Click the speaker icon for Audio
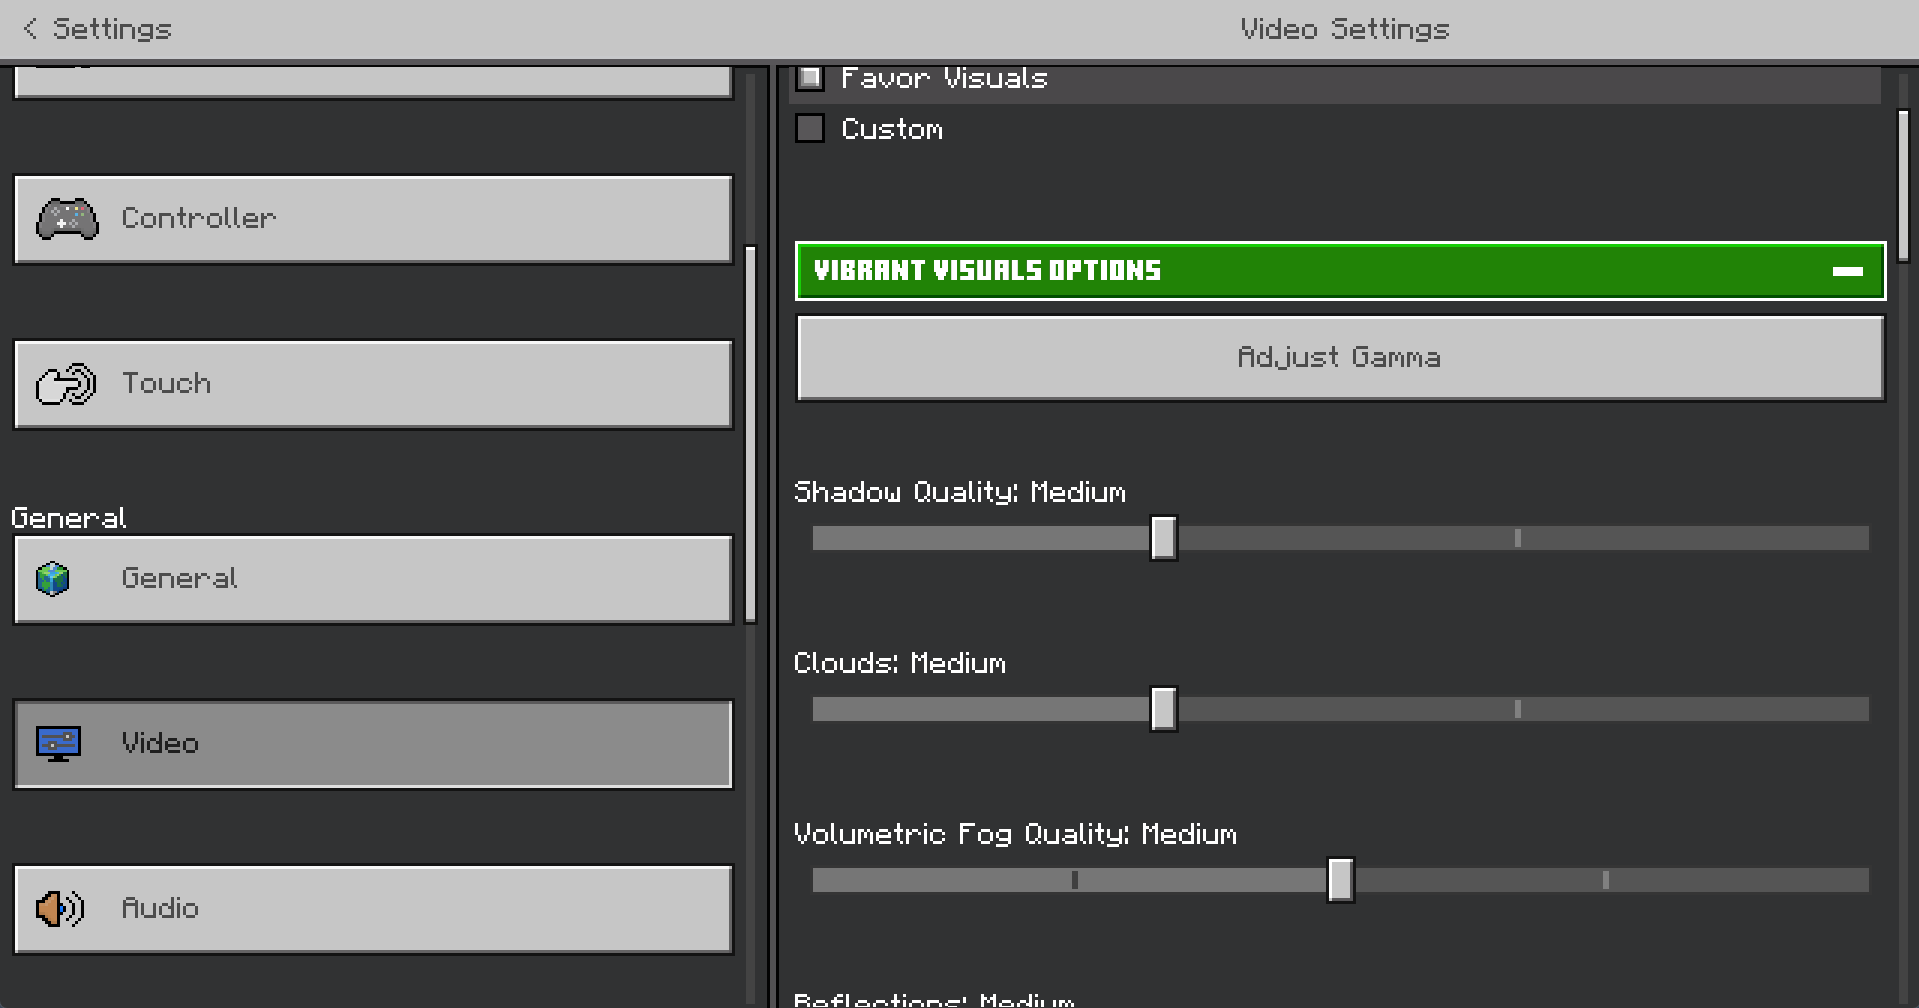Screen dimensions: 1919x1008 tap(60, 909)
